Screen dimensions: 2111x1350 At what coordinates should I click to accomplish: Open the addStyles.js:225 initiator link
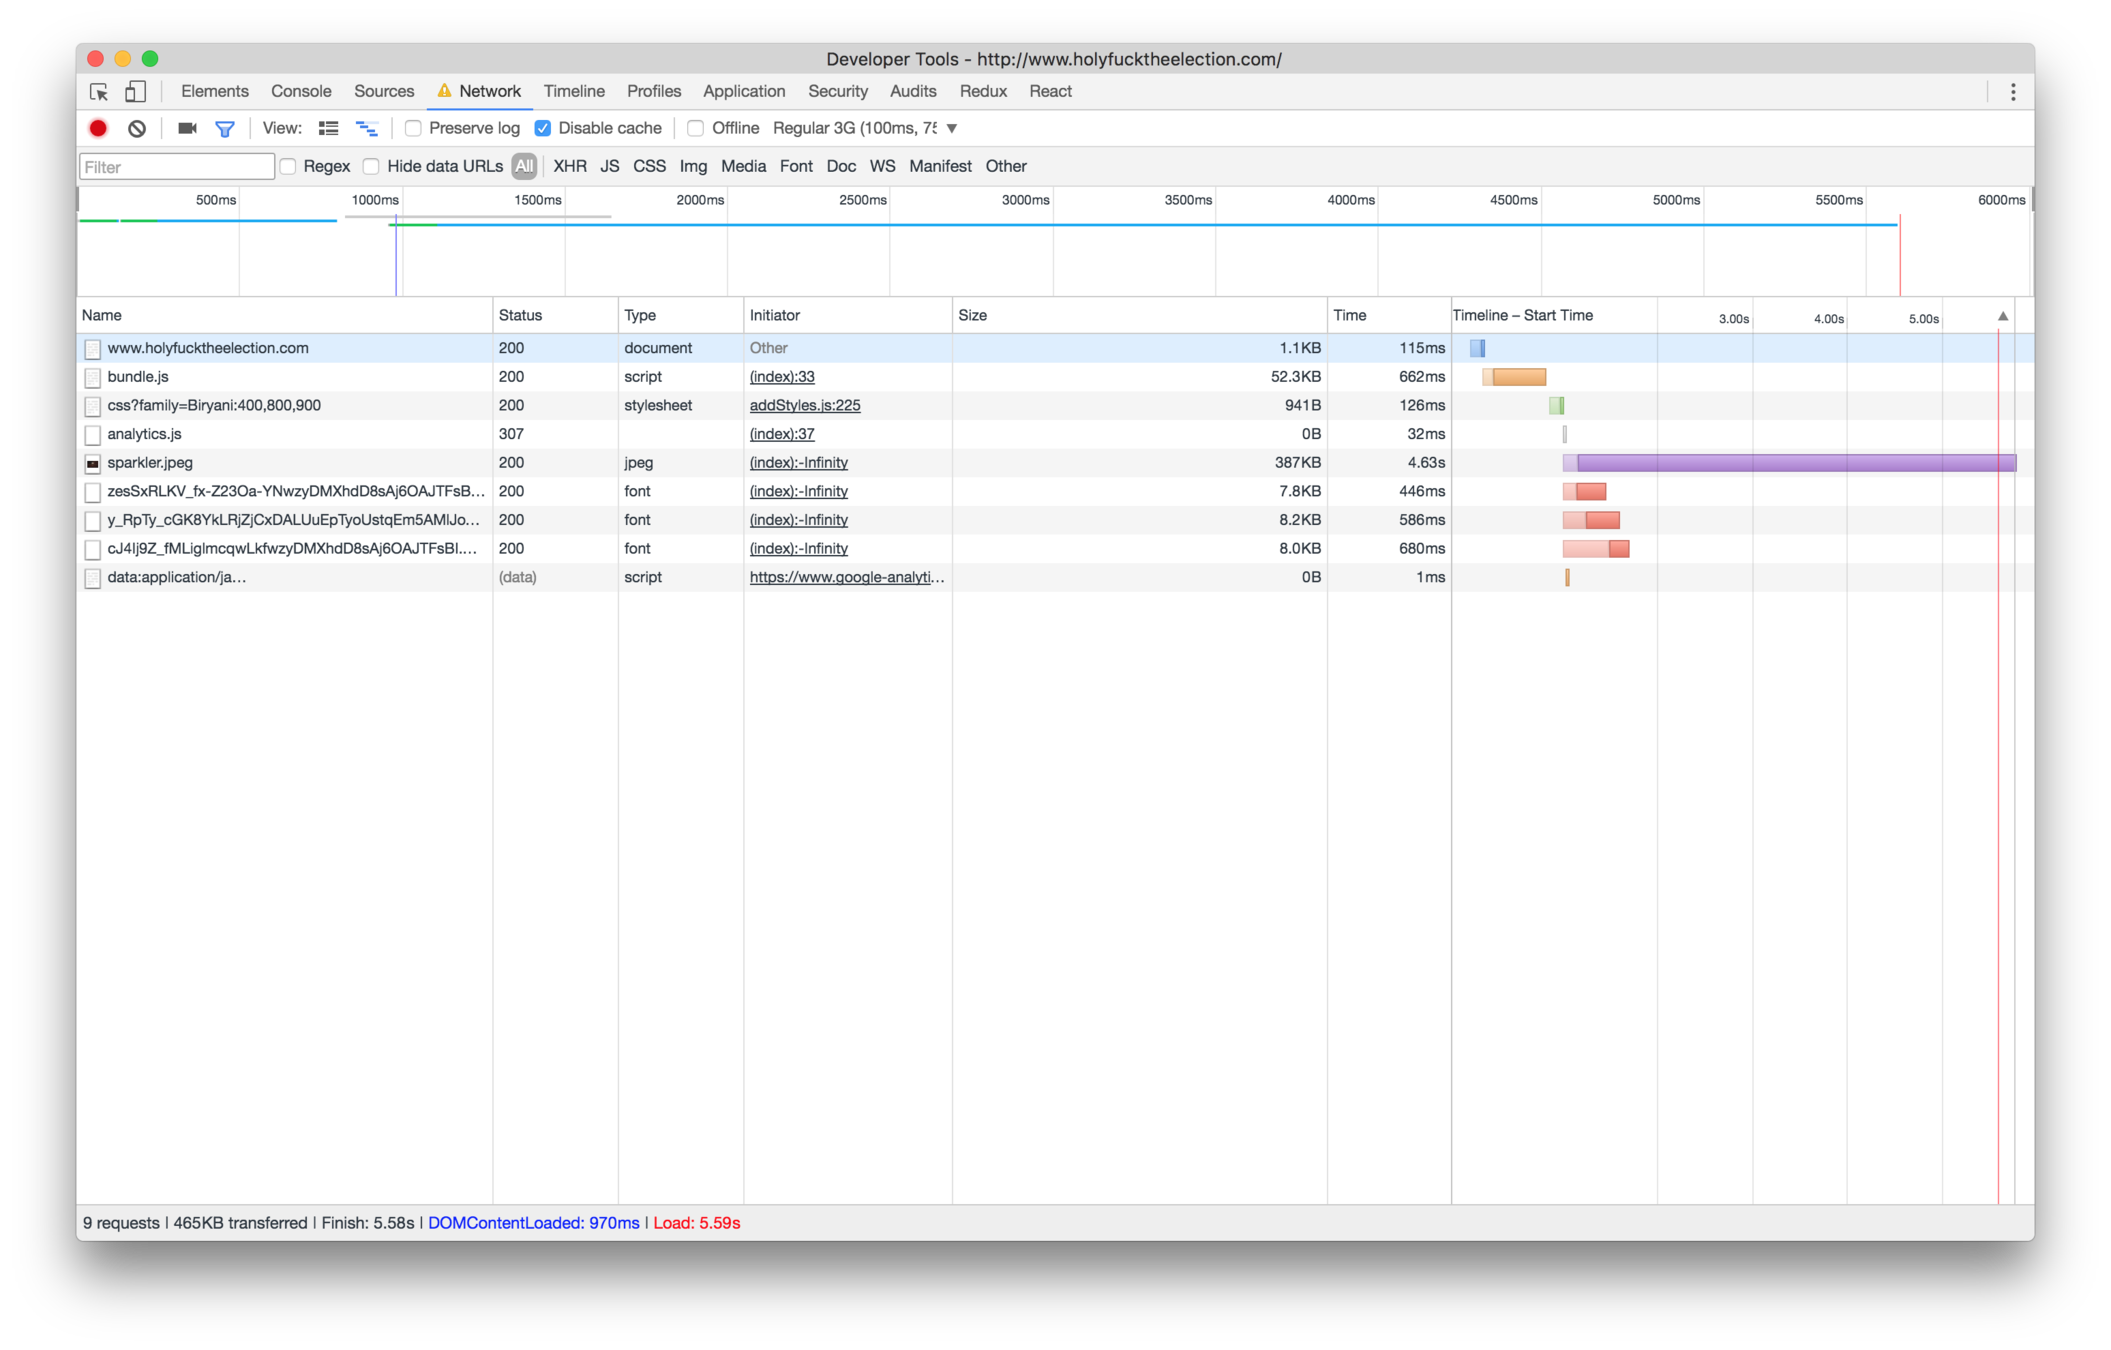point(804,405)
